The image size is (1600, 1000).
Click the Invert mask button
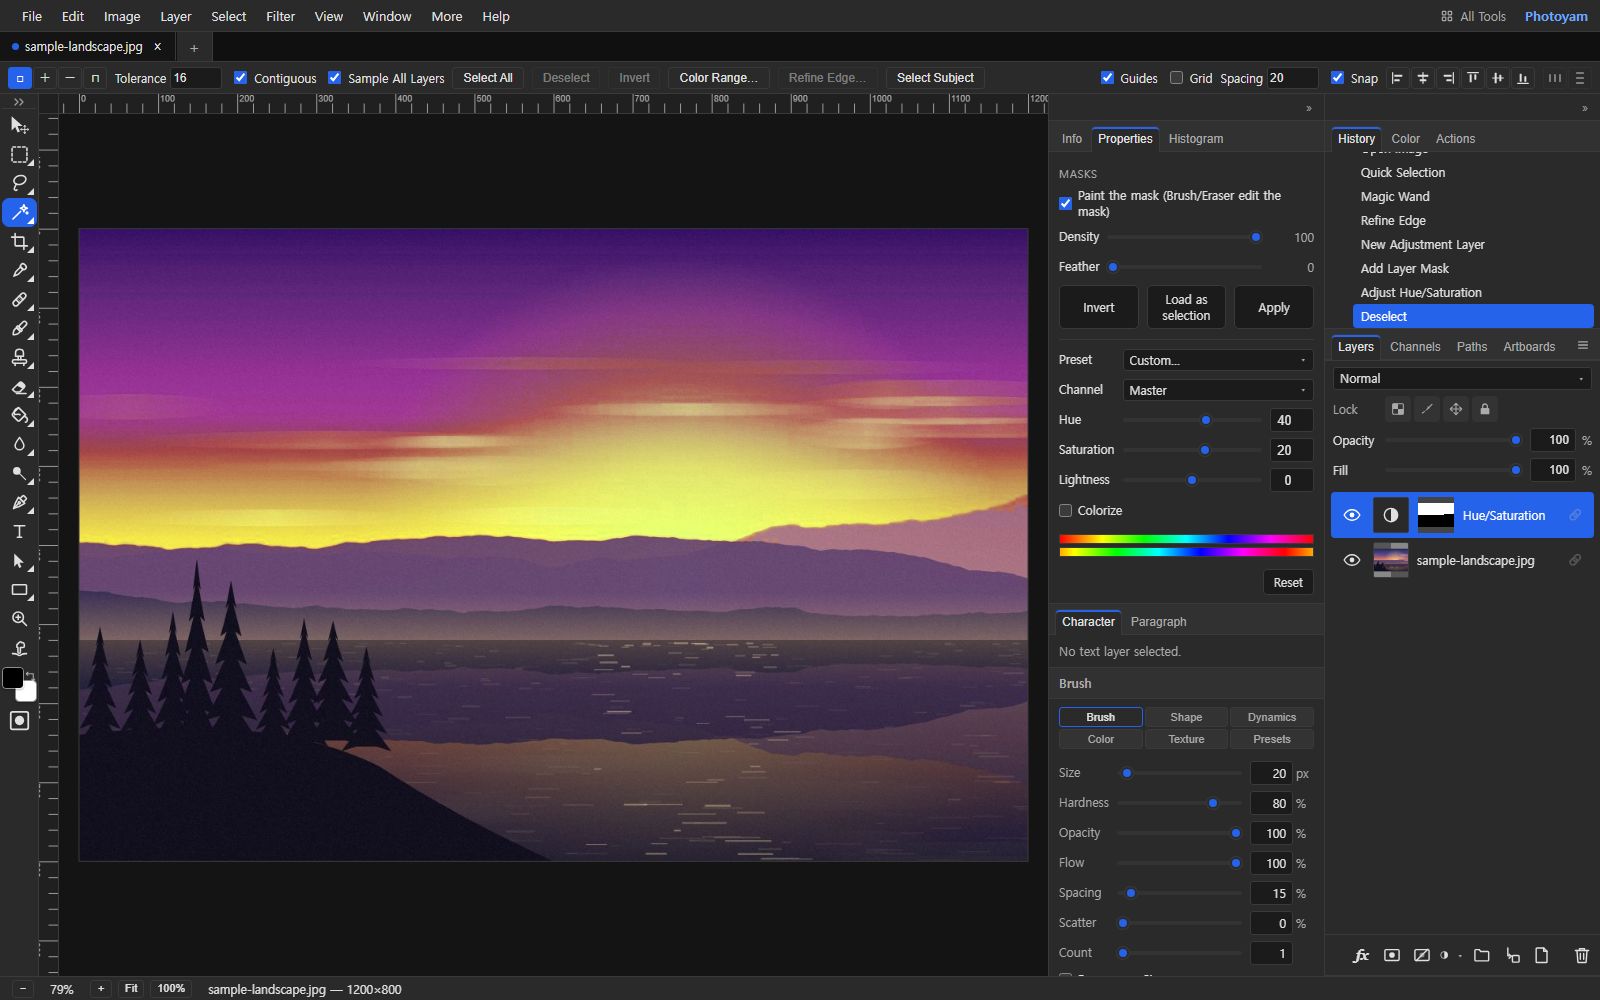pos(1098,308)
